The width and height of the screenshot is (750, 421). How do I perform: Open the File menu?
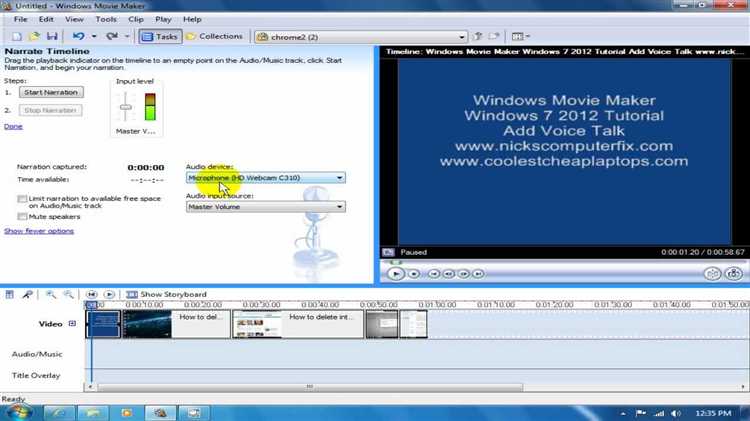[21, 19]
